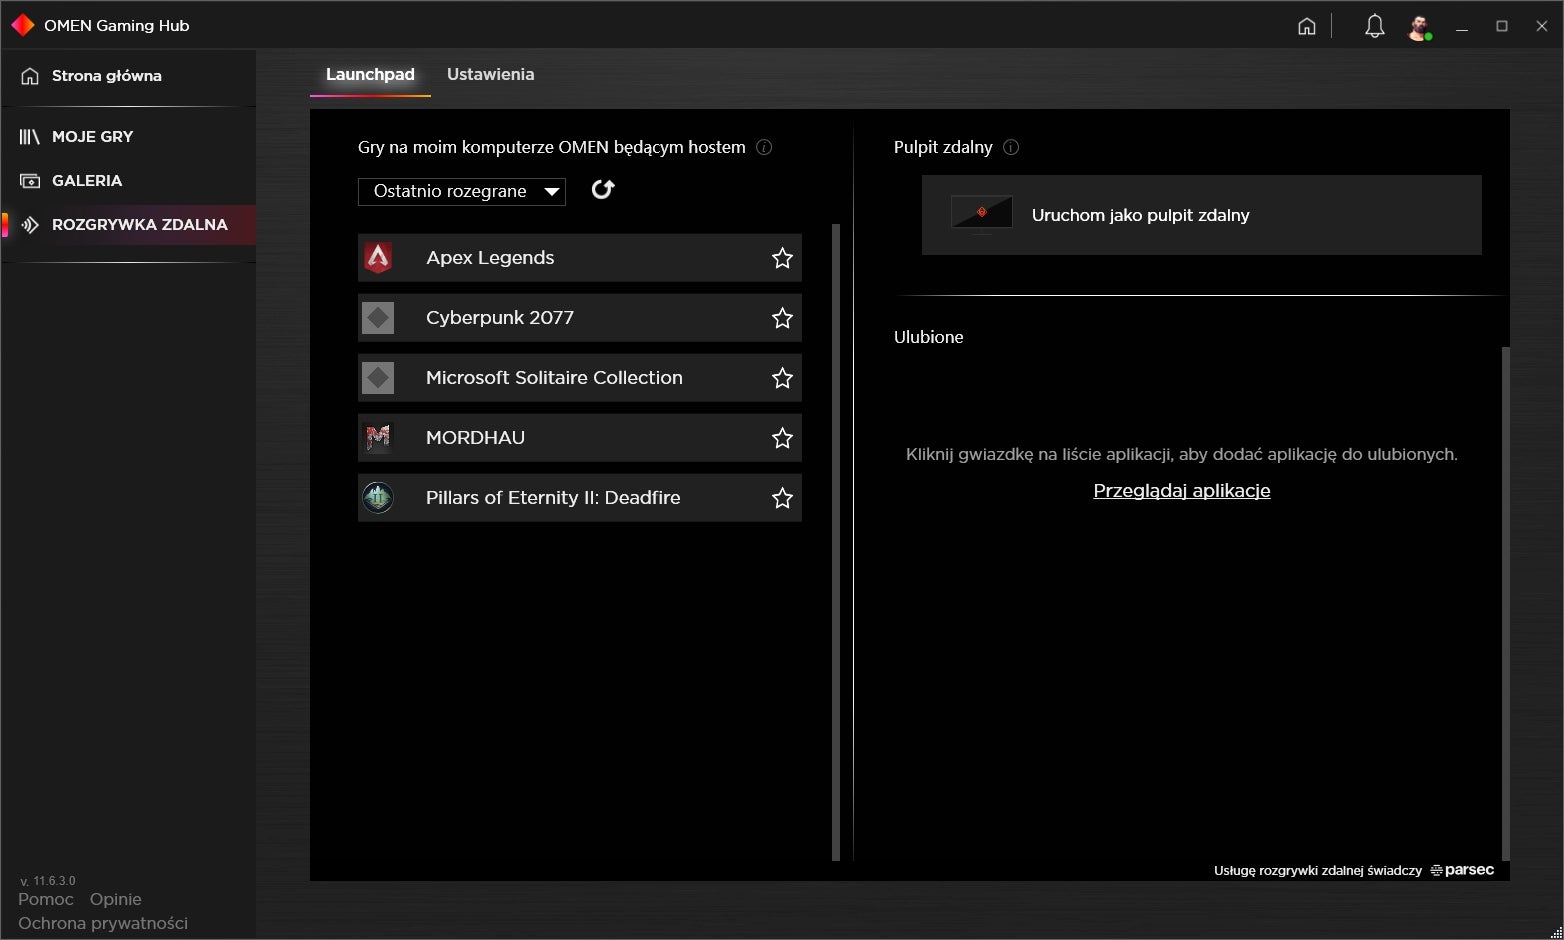Select ROZGRYWKA ZDALNA in sidebar
This screenshot has height=940, width=1564.
(x=128, y=225)
